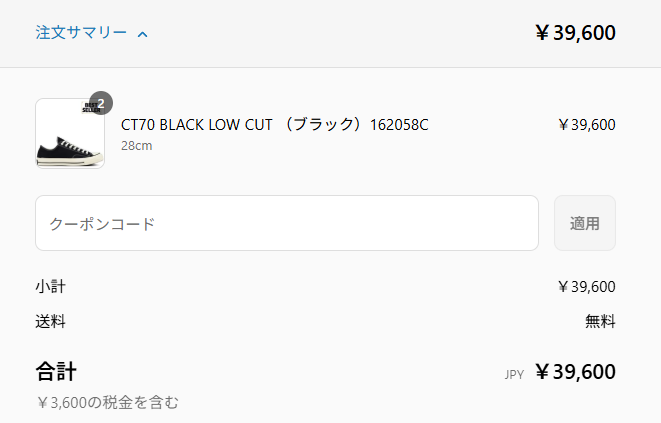Click the final total ¥39,600 amount

pos(575,372)
